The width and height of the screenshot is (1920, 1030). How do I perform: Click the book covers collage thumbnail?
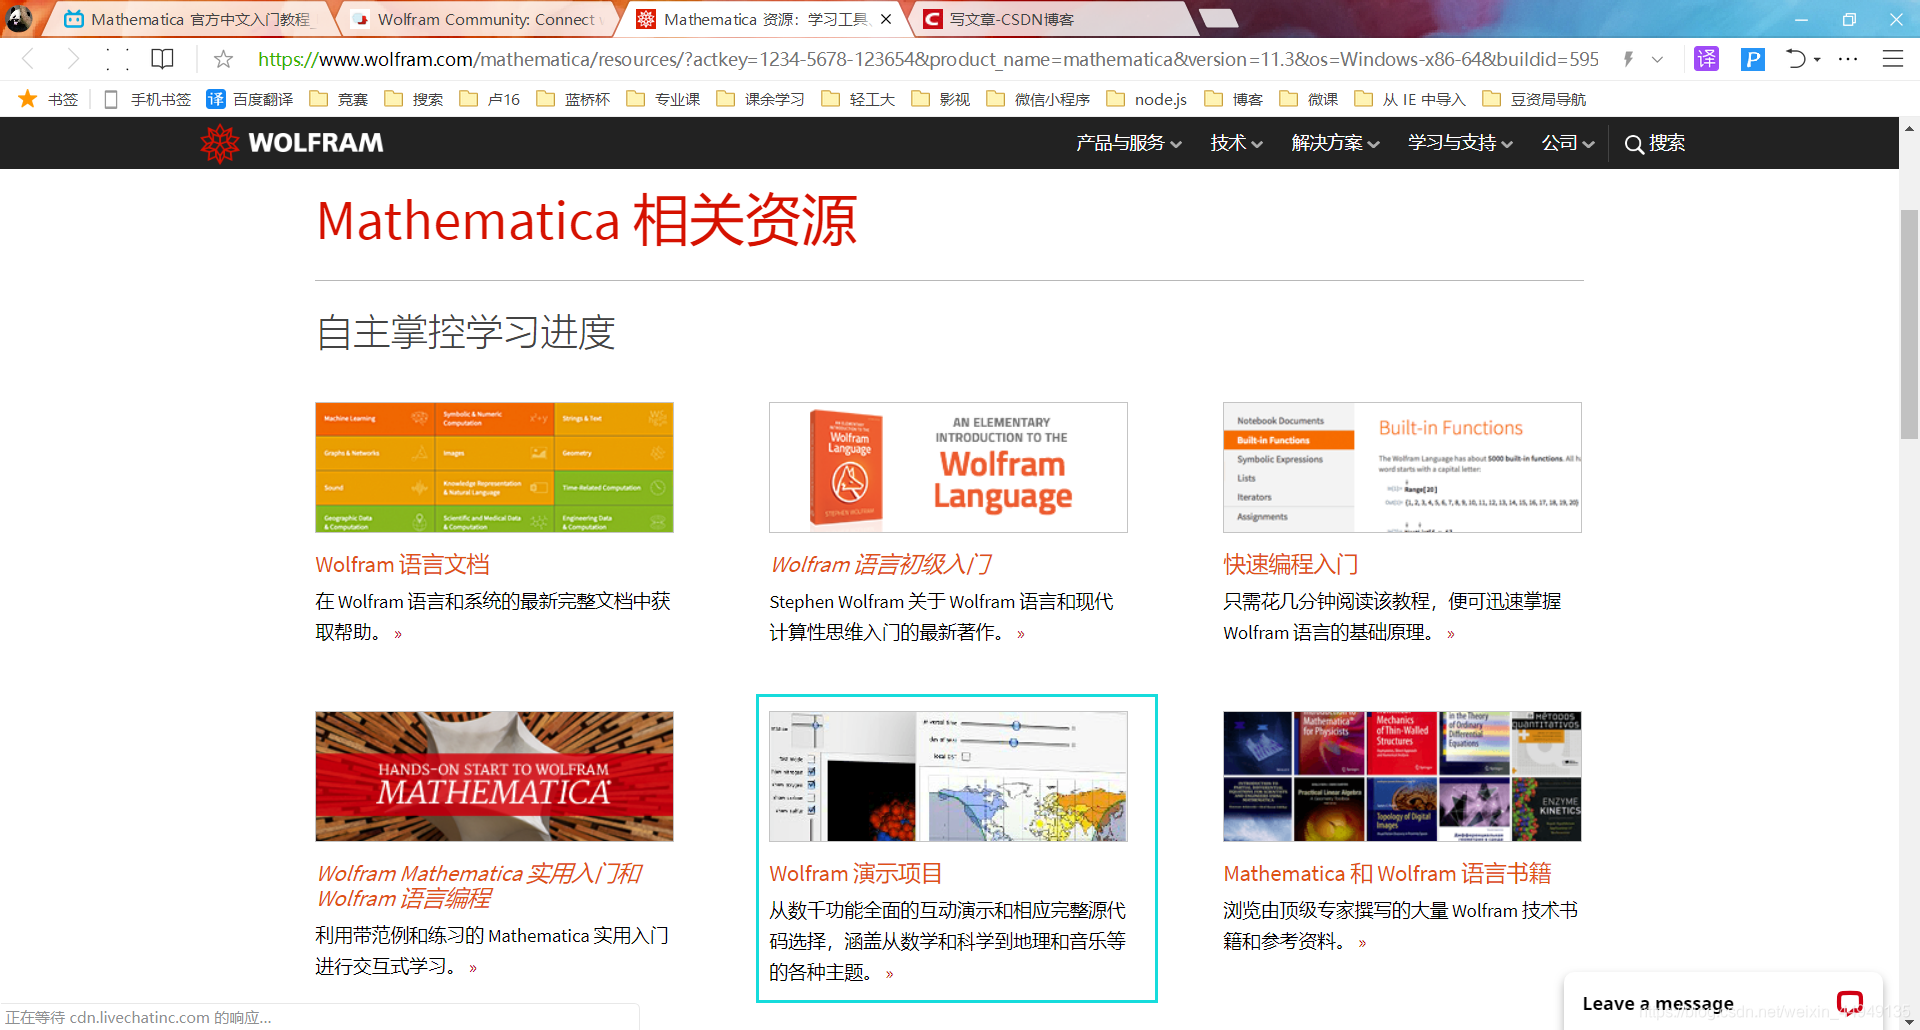(x=1402, y=776)
